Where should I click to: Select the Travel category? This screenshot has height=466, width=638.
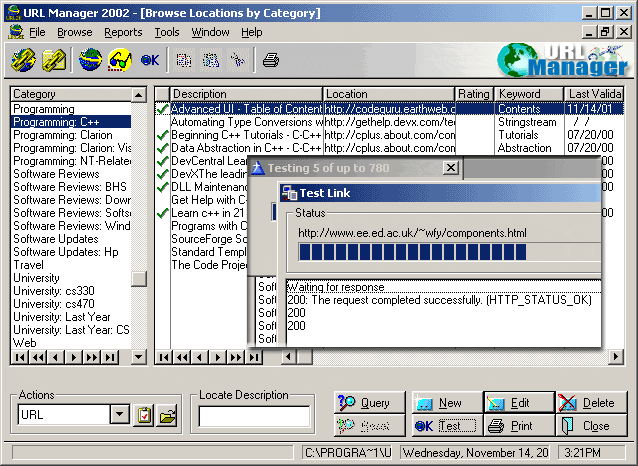pyautogui.click(x=71, y=265)
